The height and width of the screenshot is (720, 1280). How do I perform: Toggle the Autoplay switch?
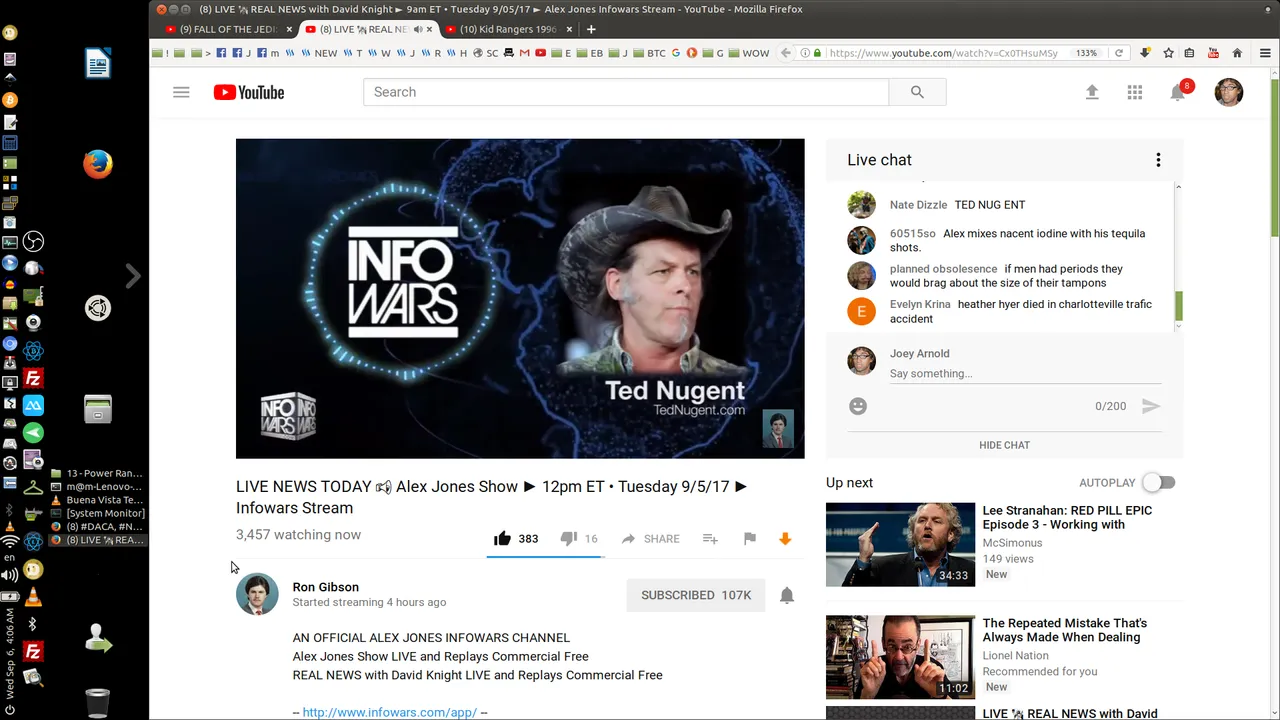pyautogui.click(x=1159, y=483)
